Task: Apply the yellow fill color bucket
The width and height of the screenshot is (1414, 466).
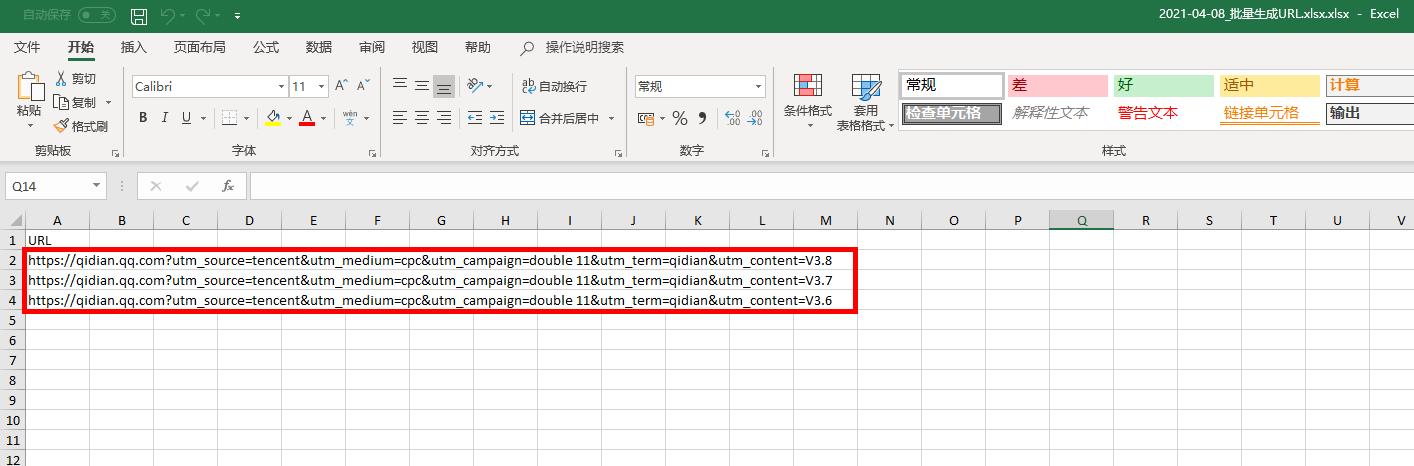Action: [x=273, y=118]
